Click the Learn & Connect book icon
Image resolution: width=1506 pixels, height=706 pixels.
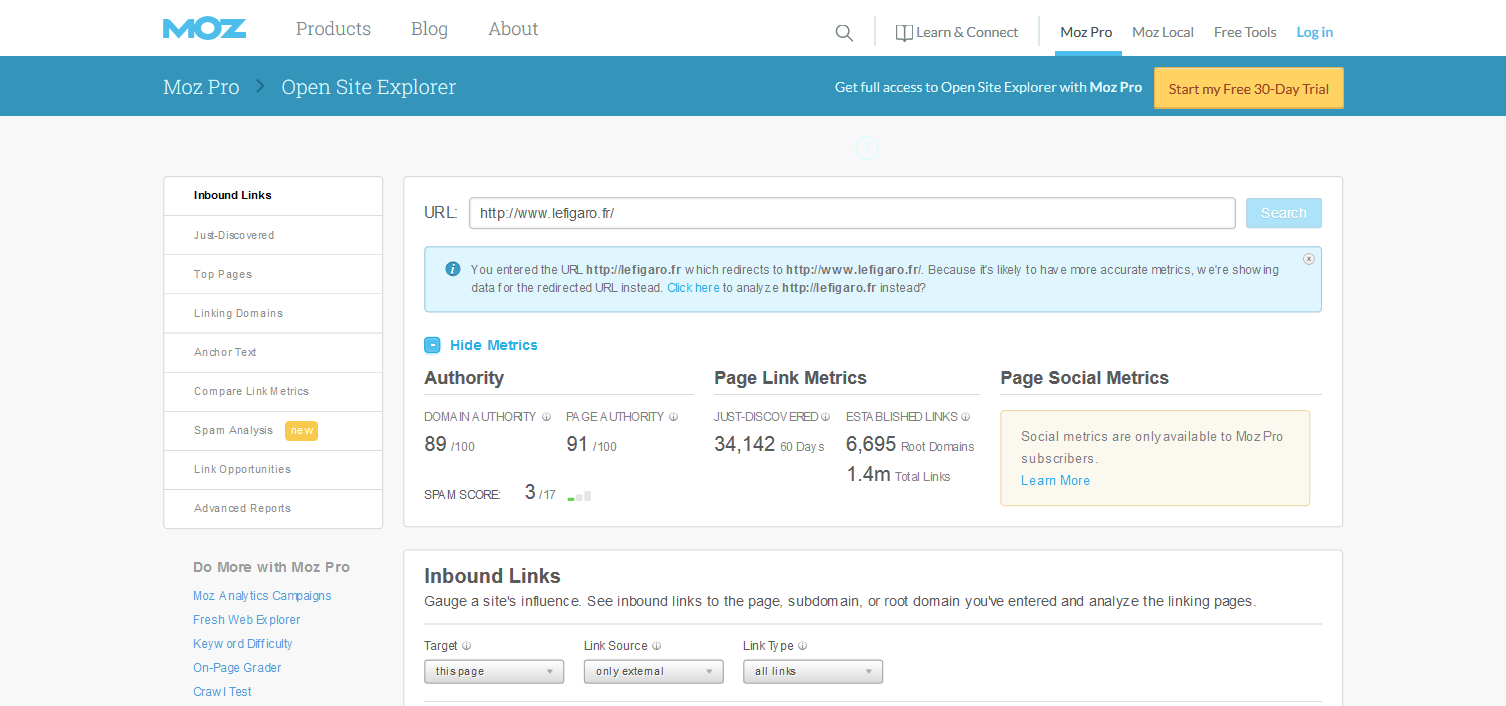[904, 33]
